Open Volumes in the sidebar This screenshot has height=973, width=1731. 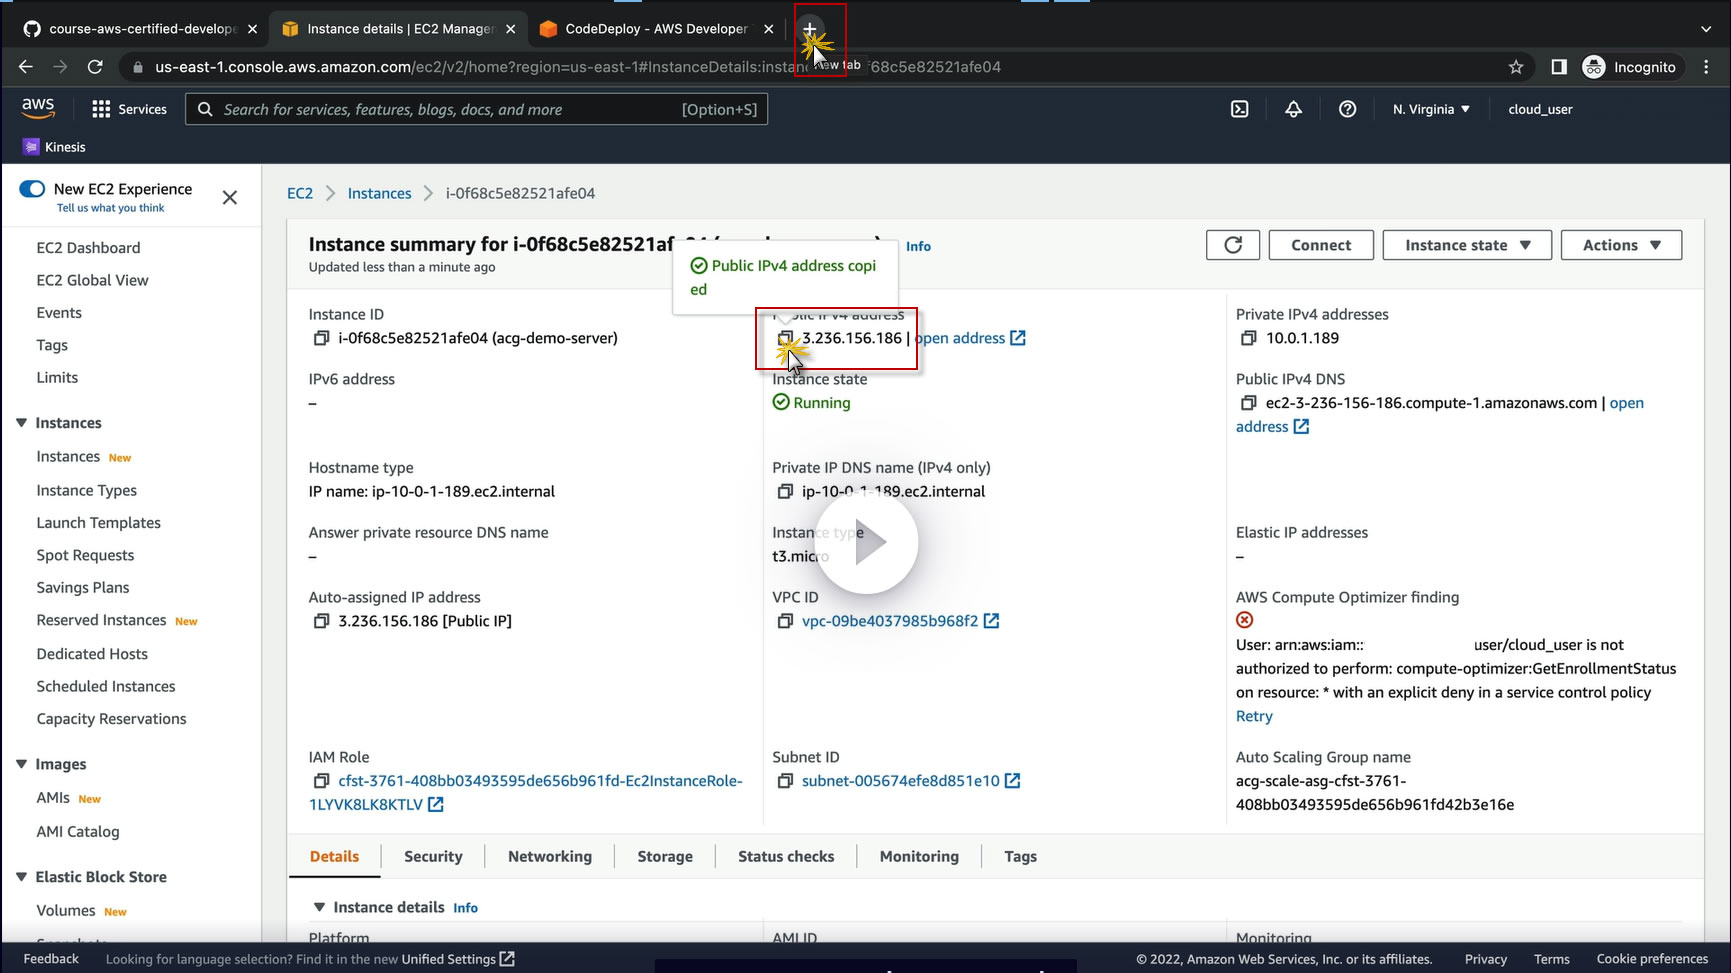coord(66,911)
